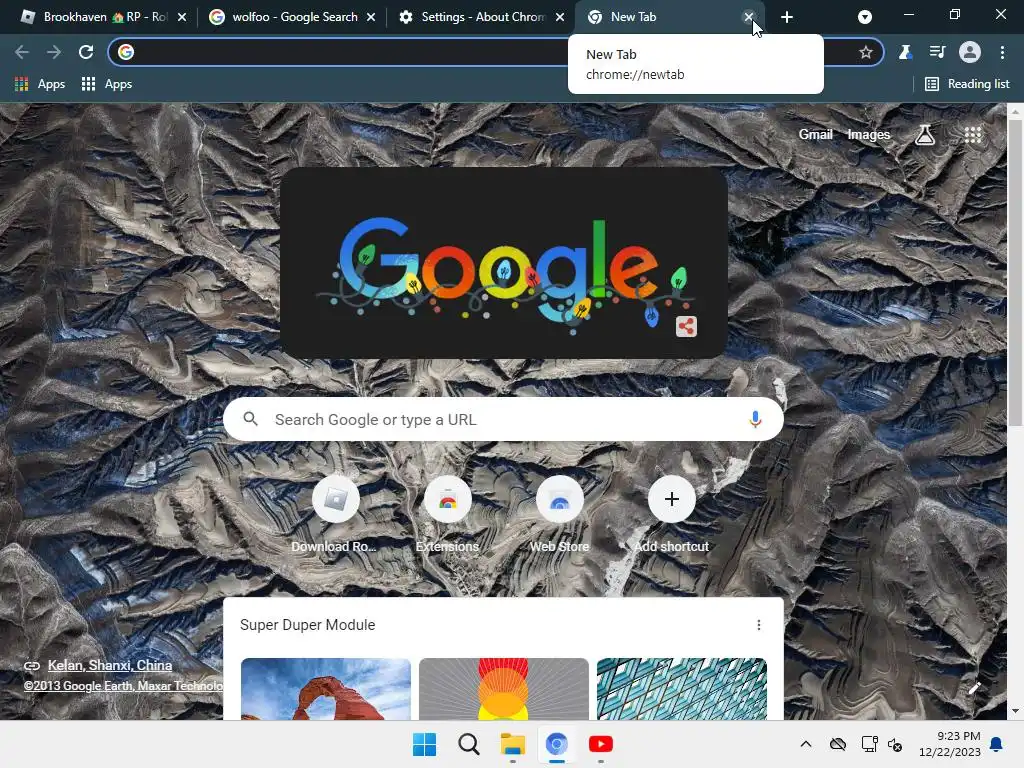1024x768 pixels.
Task: Click the browser Forward arrow
Action: (x=54, y=52)
